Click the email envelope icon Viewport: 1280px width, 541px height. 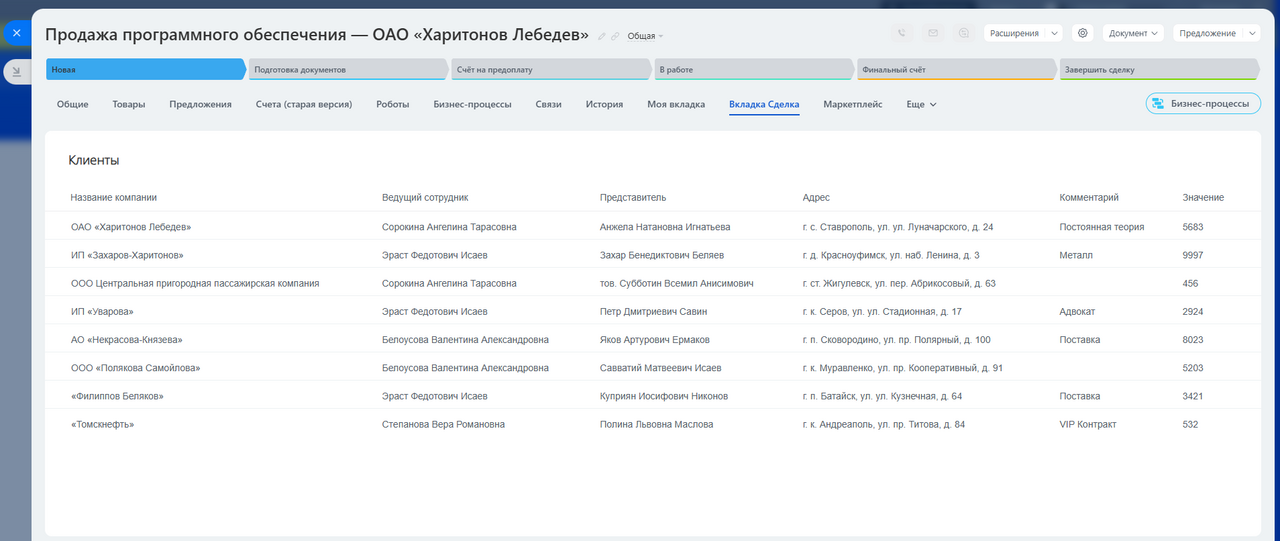(x=932, y=33)
